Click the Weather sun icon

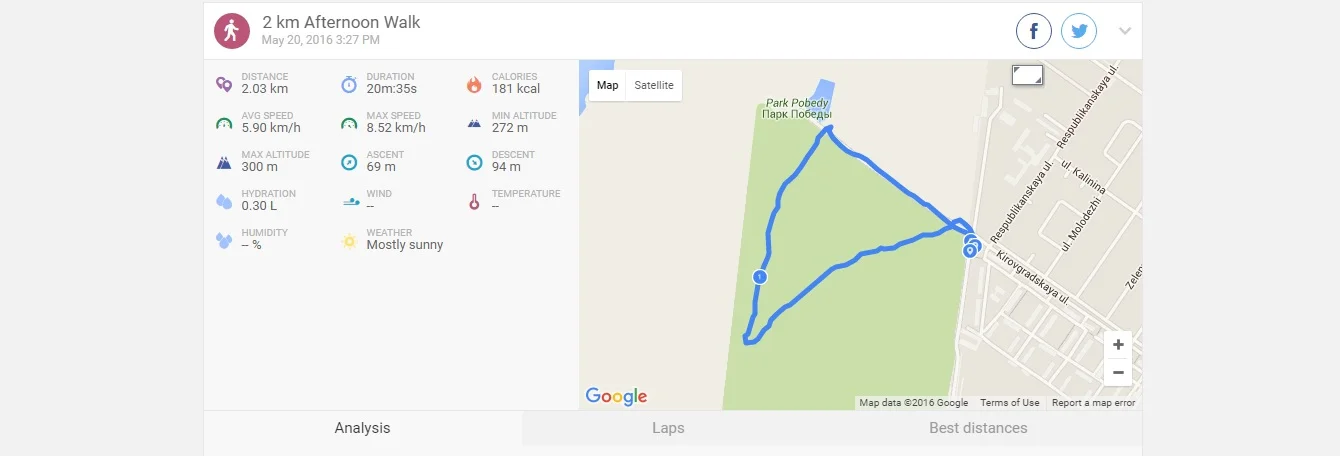[349, 240]
